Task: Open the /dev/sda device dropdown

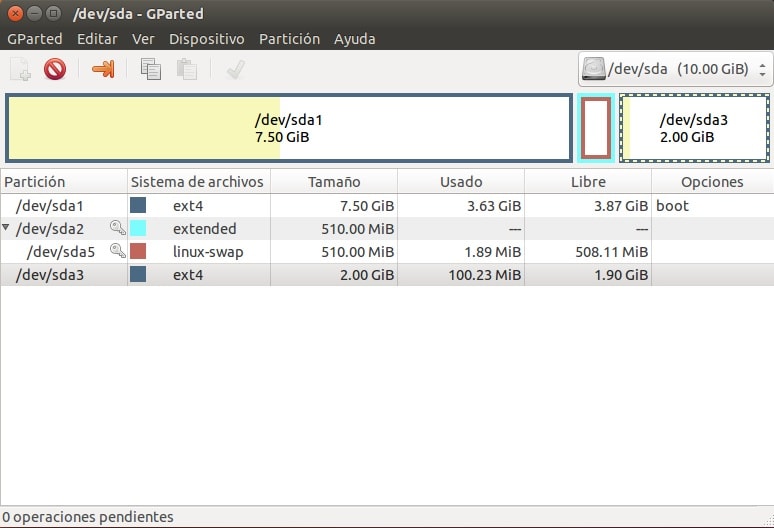Action: [x=675, y=69]
